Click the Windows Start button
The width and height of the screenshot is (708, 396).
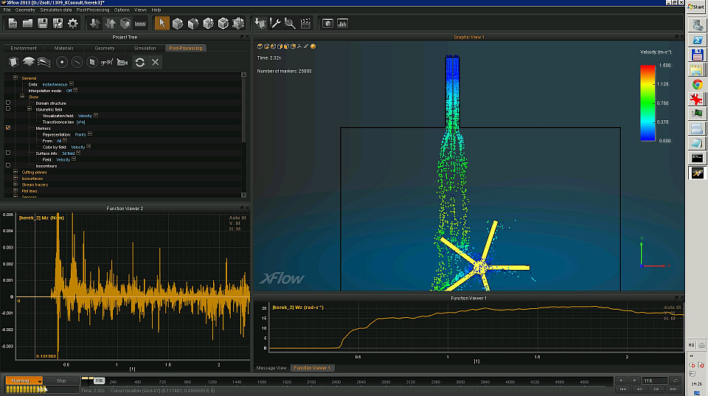(x=696, y=6)
